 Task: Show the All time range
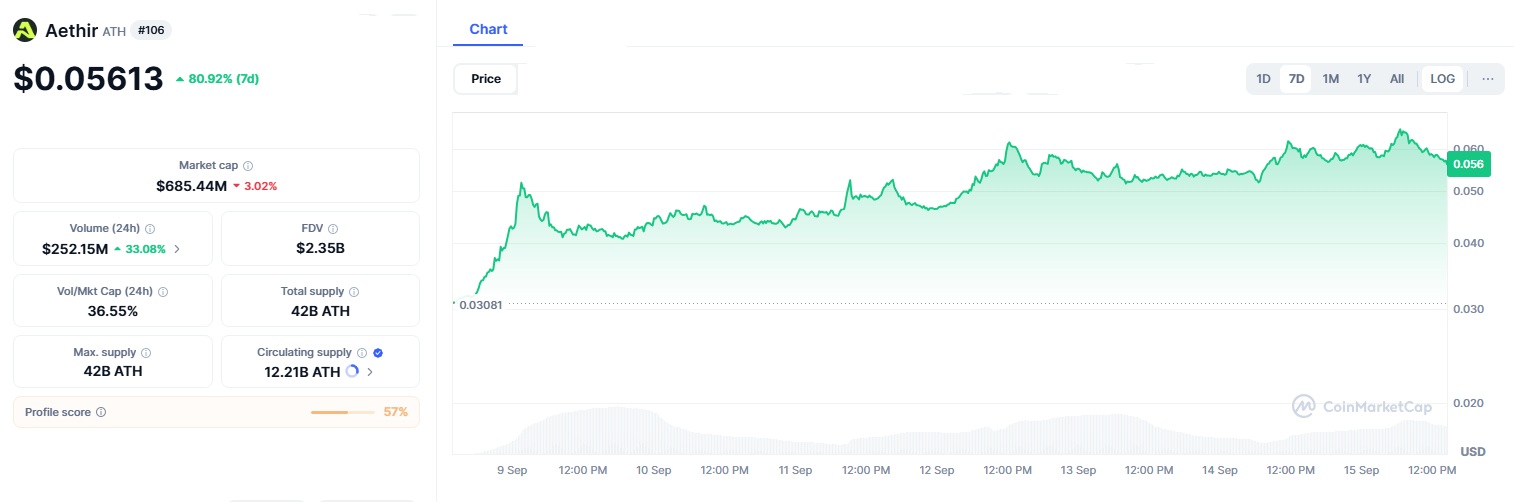point(1397,79)
